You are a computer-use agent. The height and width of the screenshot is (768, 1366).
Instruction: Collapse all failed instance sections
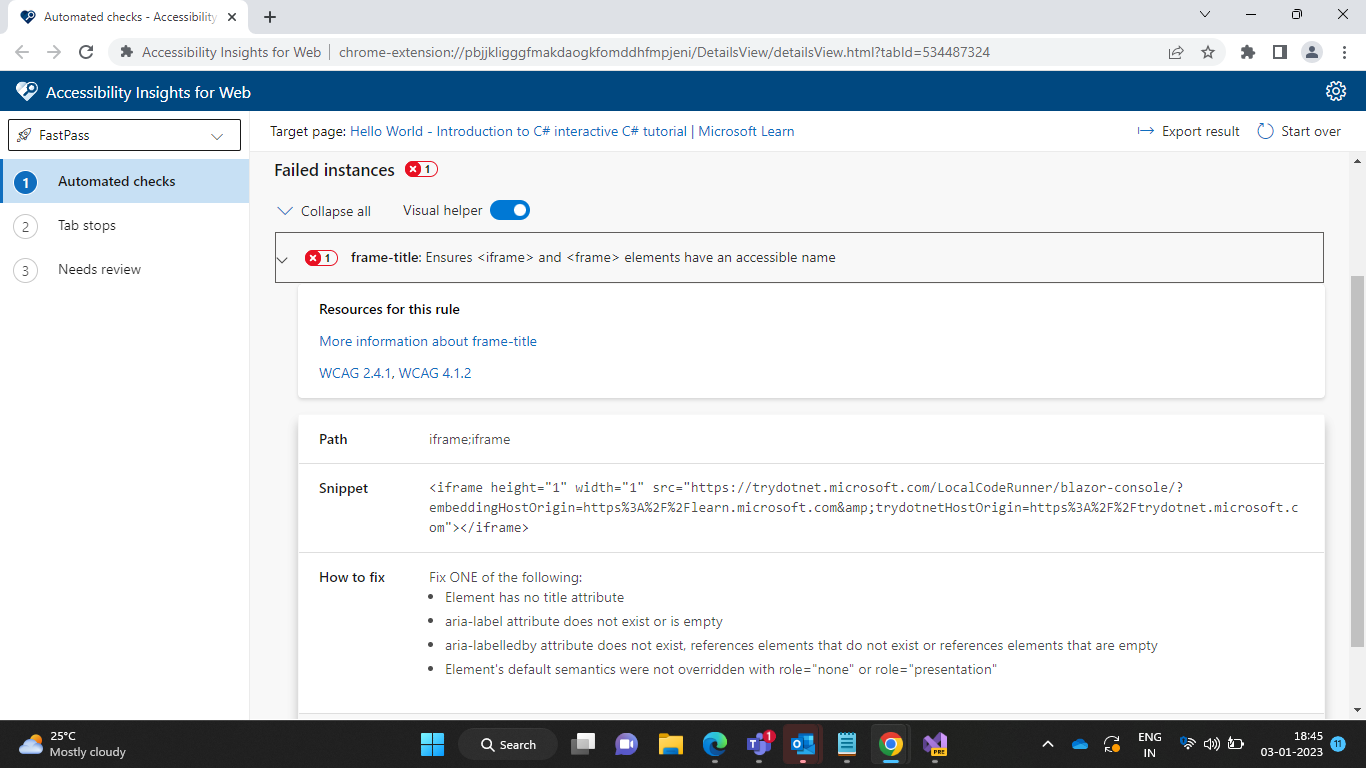[323, 210]
